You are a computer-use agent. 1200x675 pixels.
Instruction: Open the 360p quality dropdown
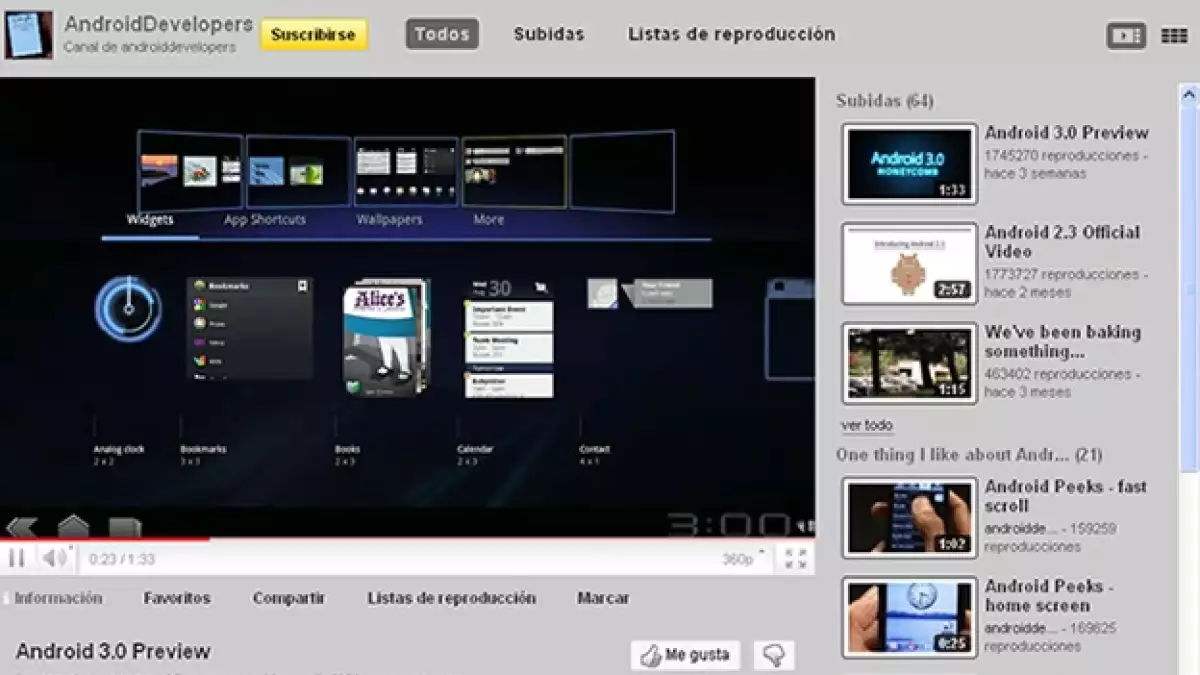743,559
